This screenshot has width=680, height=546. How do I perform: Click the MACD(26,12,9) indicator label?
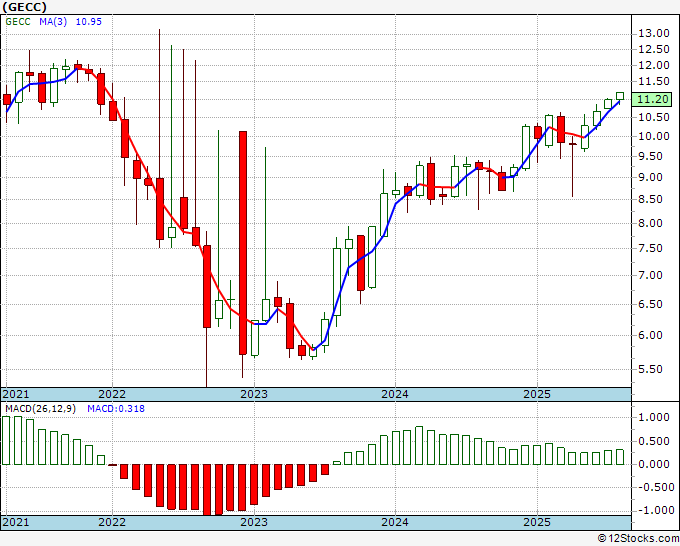40,409
